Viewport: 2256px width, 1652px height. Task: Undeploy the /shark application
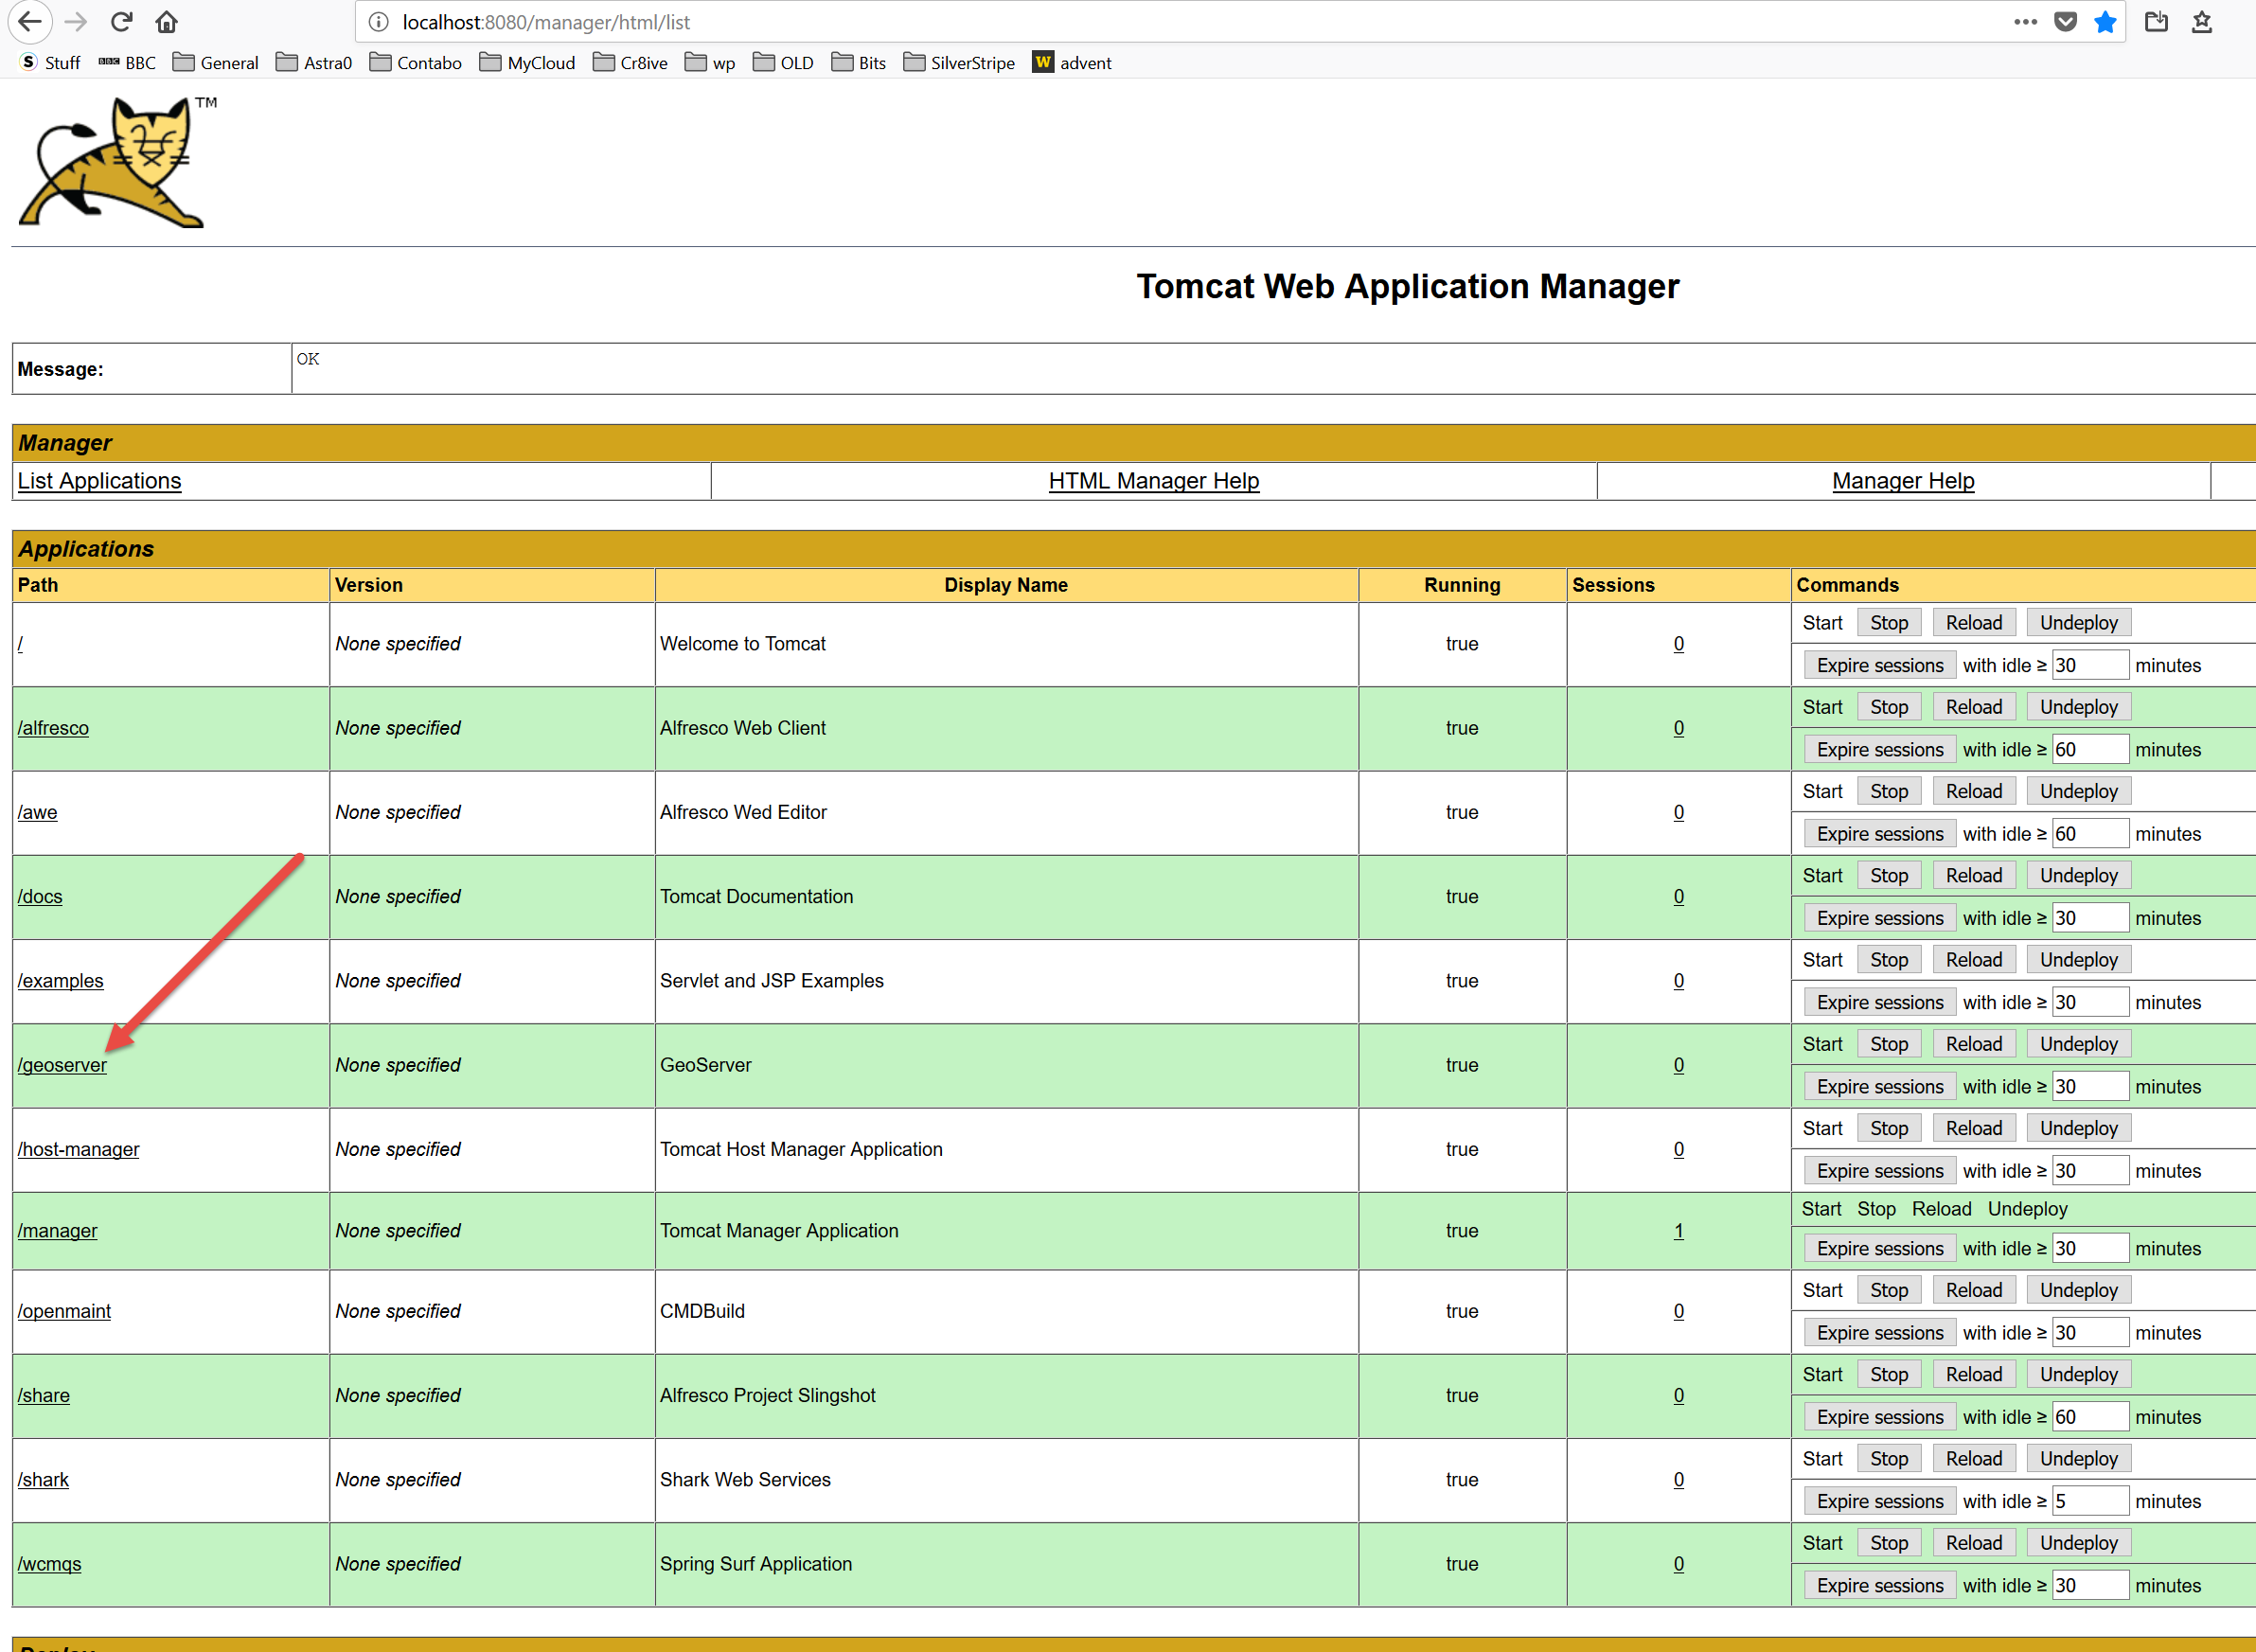point(2078,1459)
